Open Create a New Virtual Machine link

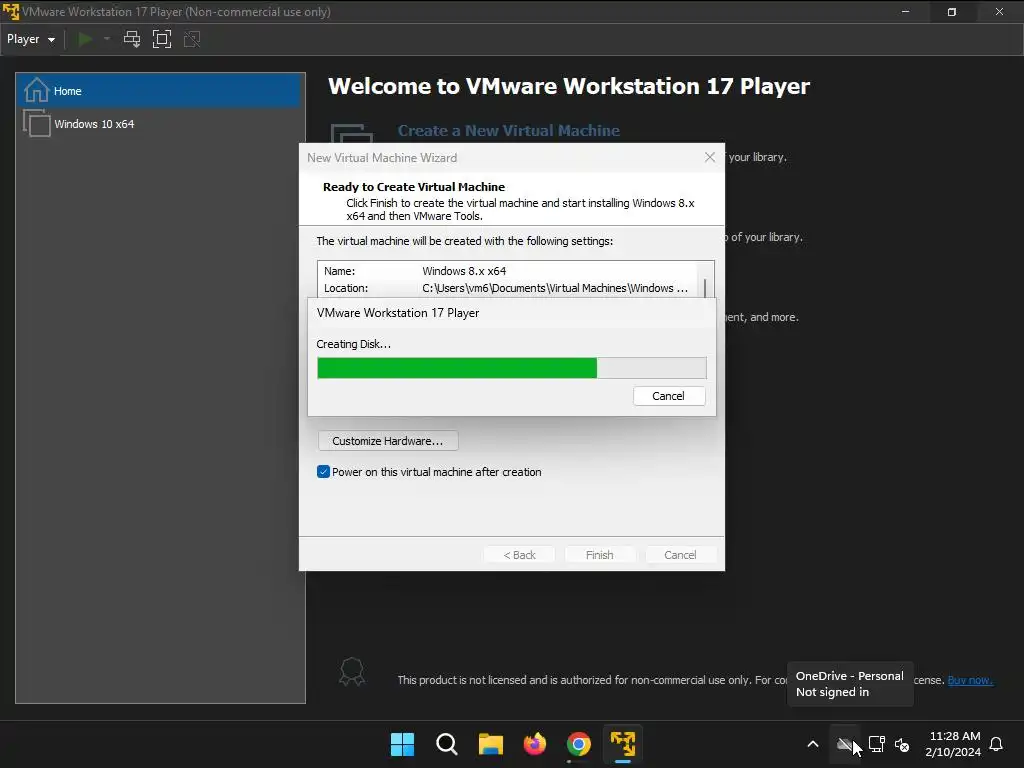click(509, 131)
